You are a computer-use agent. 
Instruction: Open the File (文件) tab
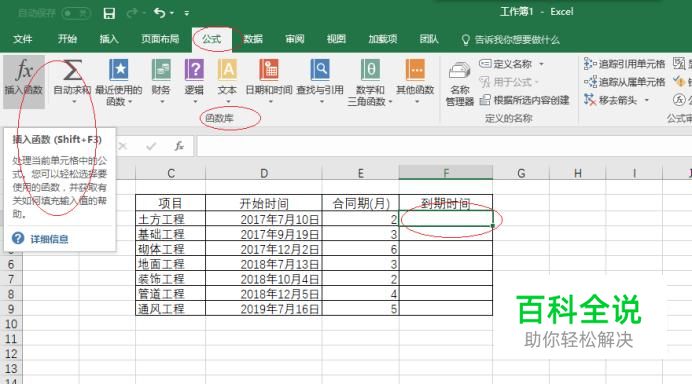[x=23, y=39]
